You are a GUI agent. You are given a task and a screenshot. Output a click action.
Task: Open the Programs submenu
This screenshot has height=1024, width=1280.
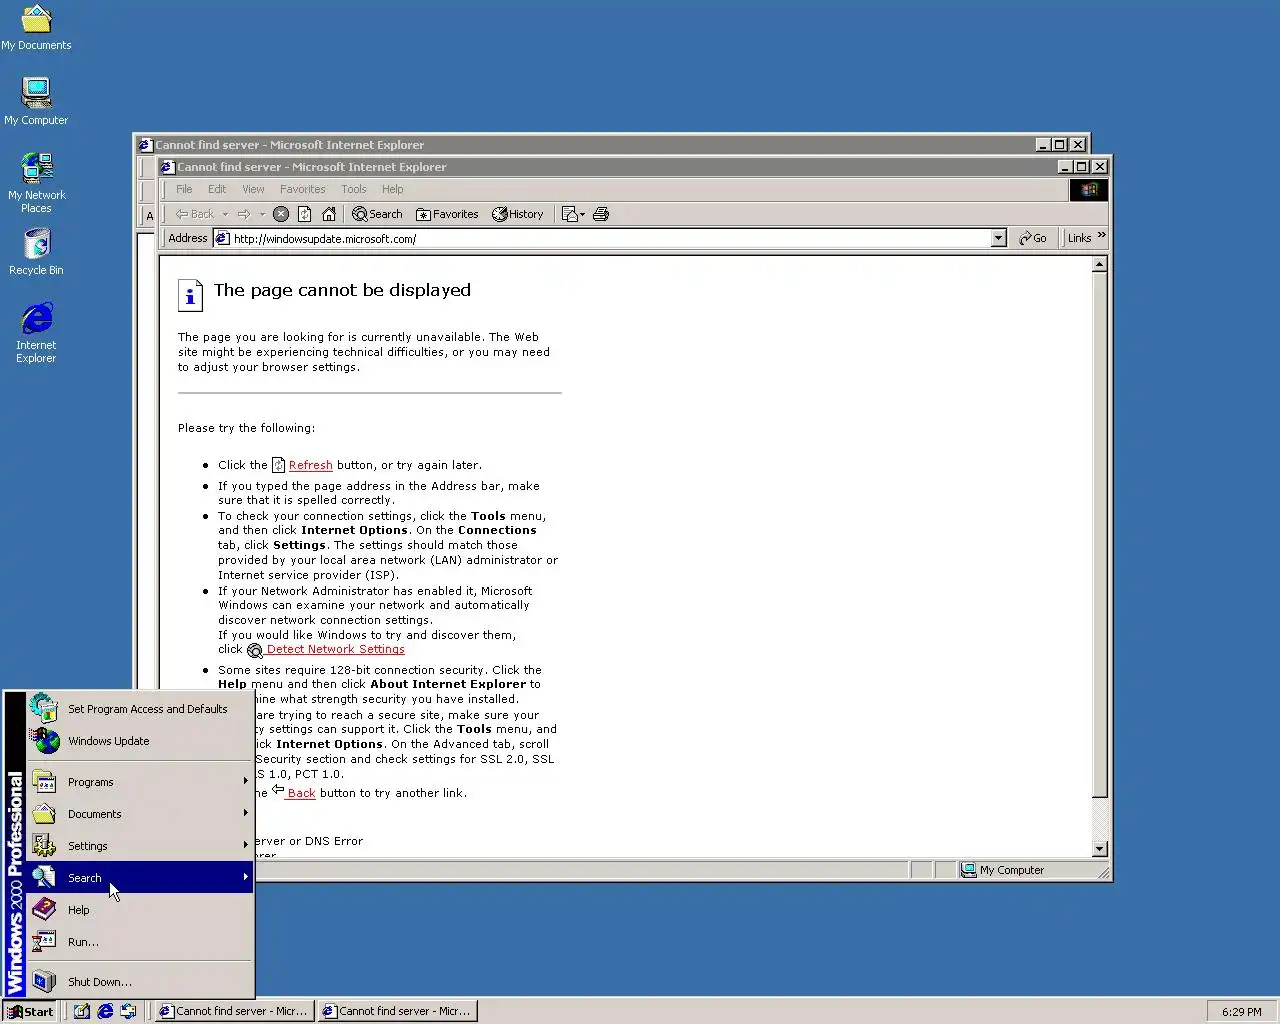pyautogui.click(x=140, y=782)
